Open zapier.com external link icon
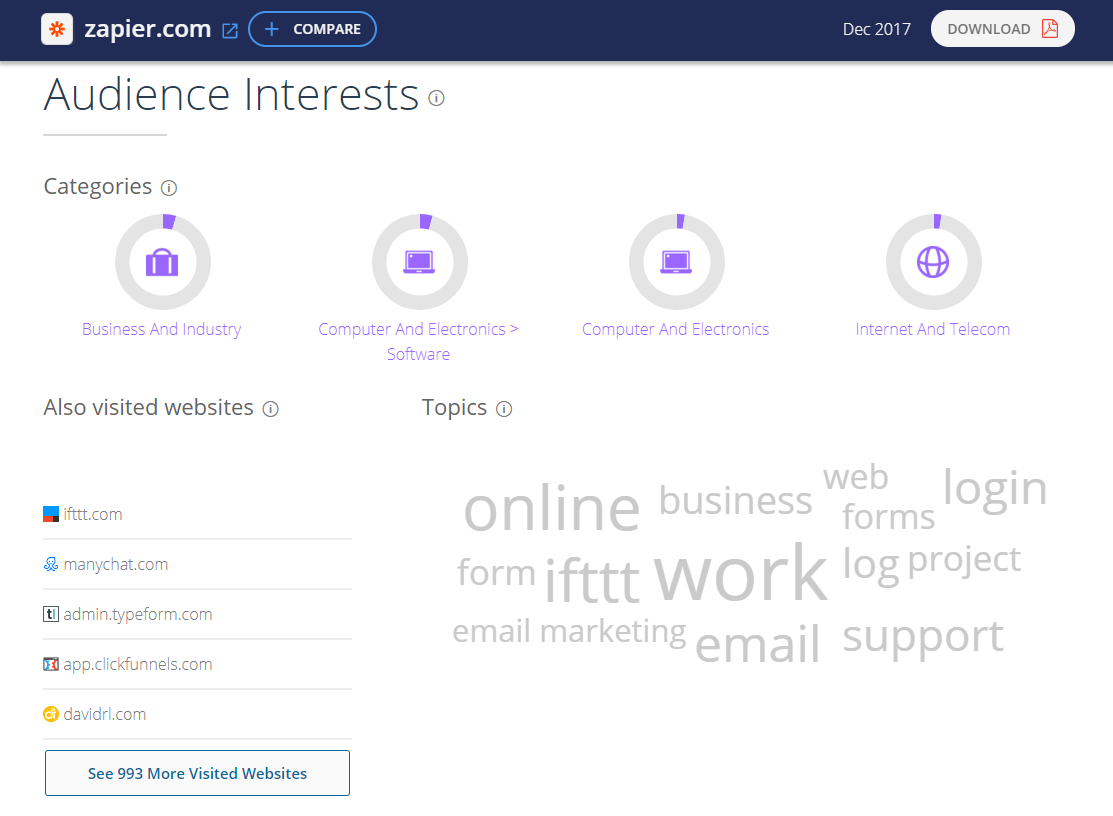The width and height of the screenshot is (1113, 816). pyautogui.click(x=230, y=30)
